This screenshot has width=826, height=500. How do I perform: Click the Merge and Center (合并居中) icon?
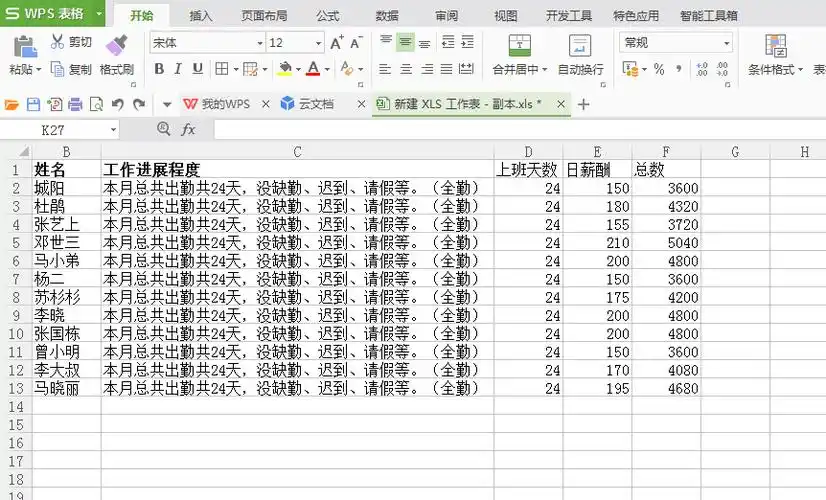click(x=519, y=46)
